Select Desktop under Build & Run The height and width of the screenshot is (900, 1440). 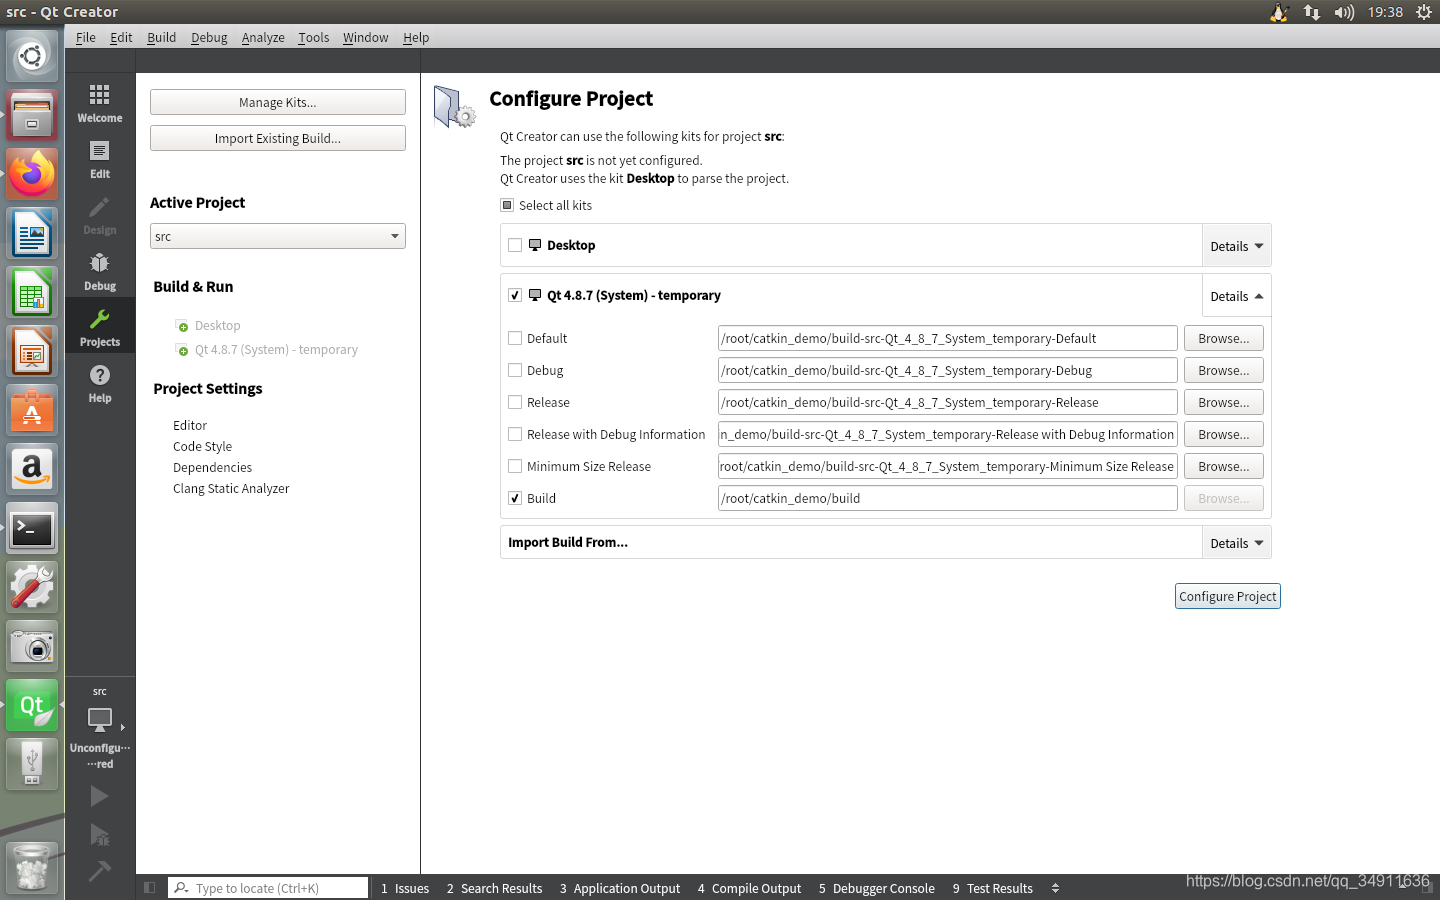tap(217, 325)
